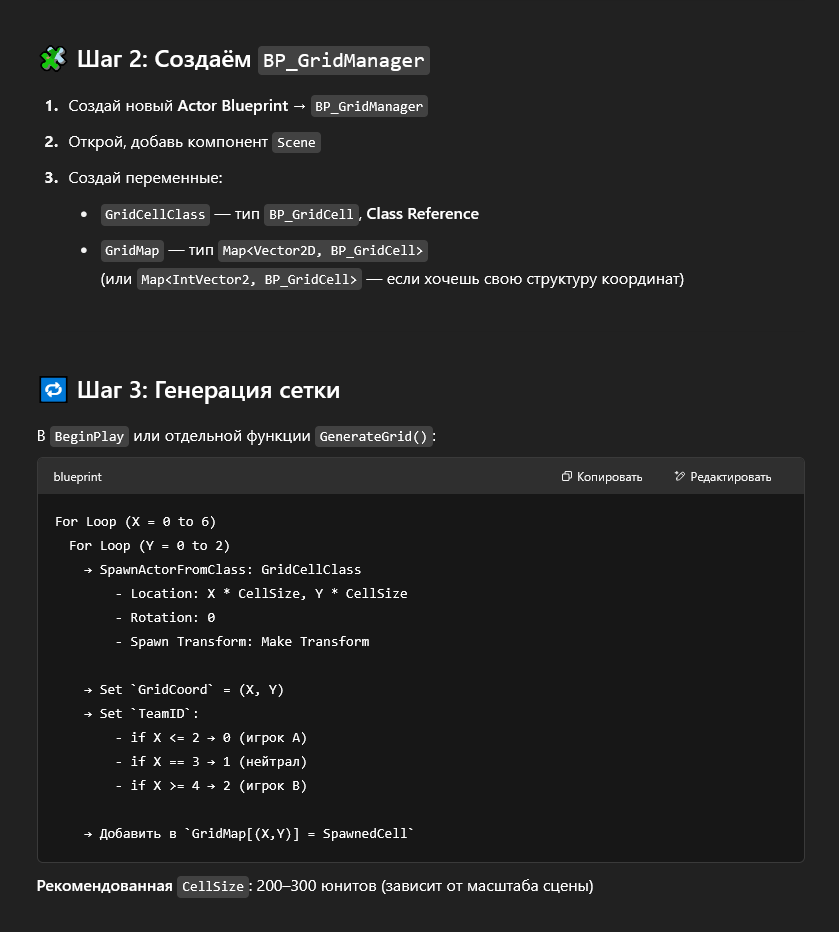Click the Scene code chip

point(296,142)
